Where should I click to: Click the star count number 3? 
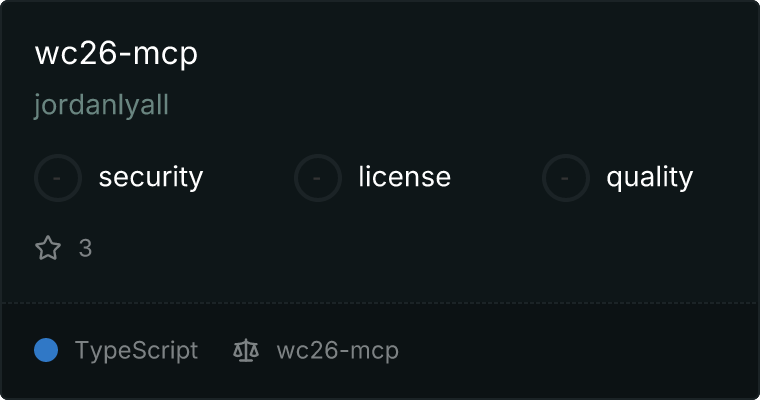pos(85,248)
